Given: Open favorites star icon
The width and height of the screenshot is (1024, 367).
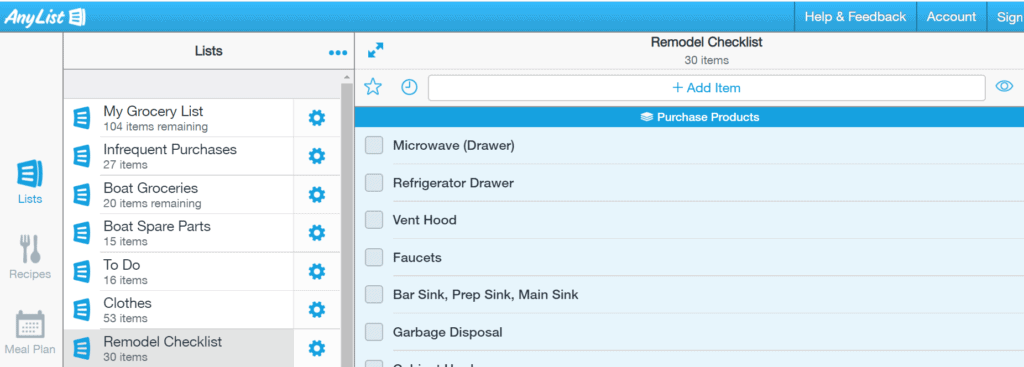Looking at the screenshot, I should [372, 87].
